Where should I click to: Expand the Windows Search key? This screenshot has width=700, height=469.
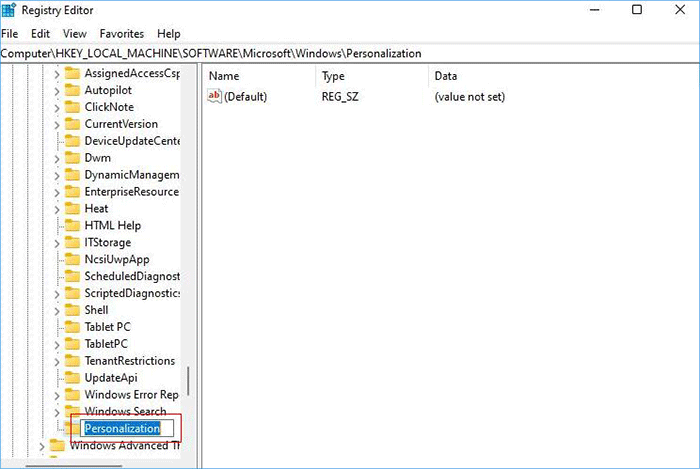(55, 412)
